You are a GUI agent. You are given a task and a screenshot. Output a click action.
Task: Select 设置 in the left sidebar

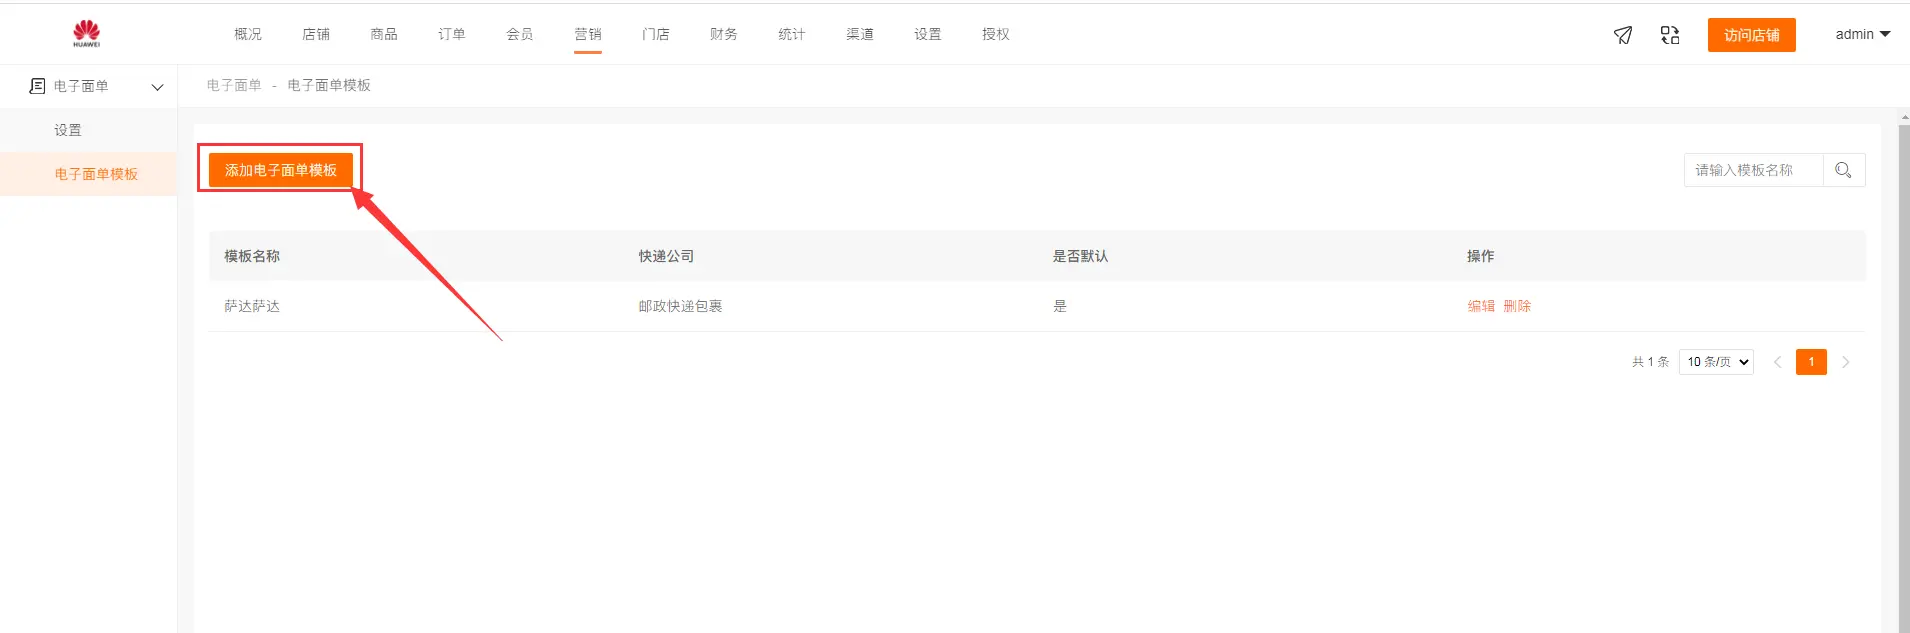coord(68,130)
